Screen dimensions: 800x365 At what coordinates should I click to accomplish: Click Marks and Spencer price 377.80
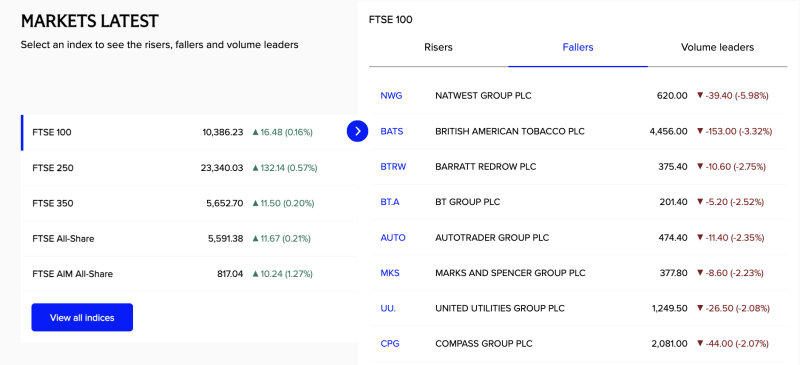[x=673, y=273]
